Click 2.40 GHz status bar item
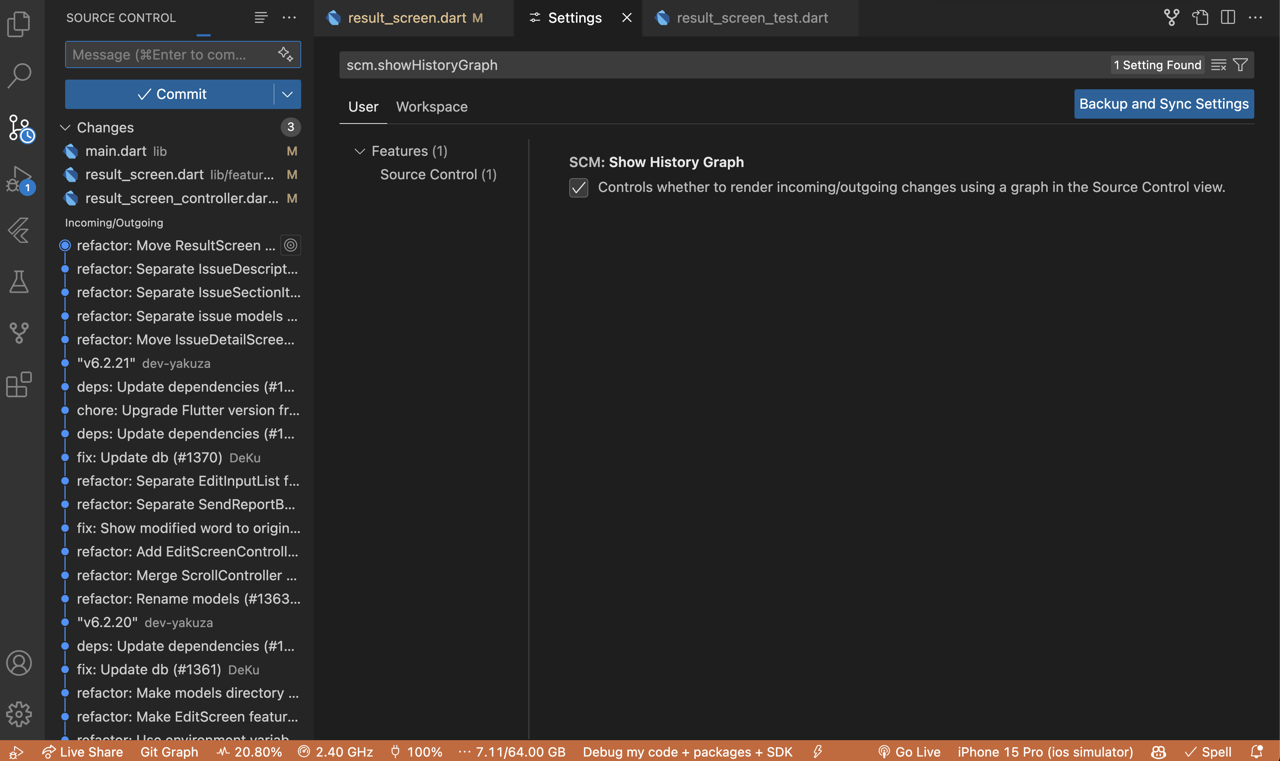1280x761 pixels. (x=335, y=752)
